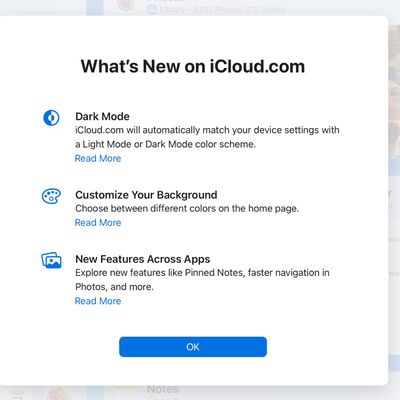
Task: Click the blurred Notes label behind the dialog
Action: coord(163,389)
